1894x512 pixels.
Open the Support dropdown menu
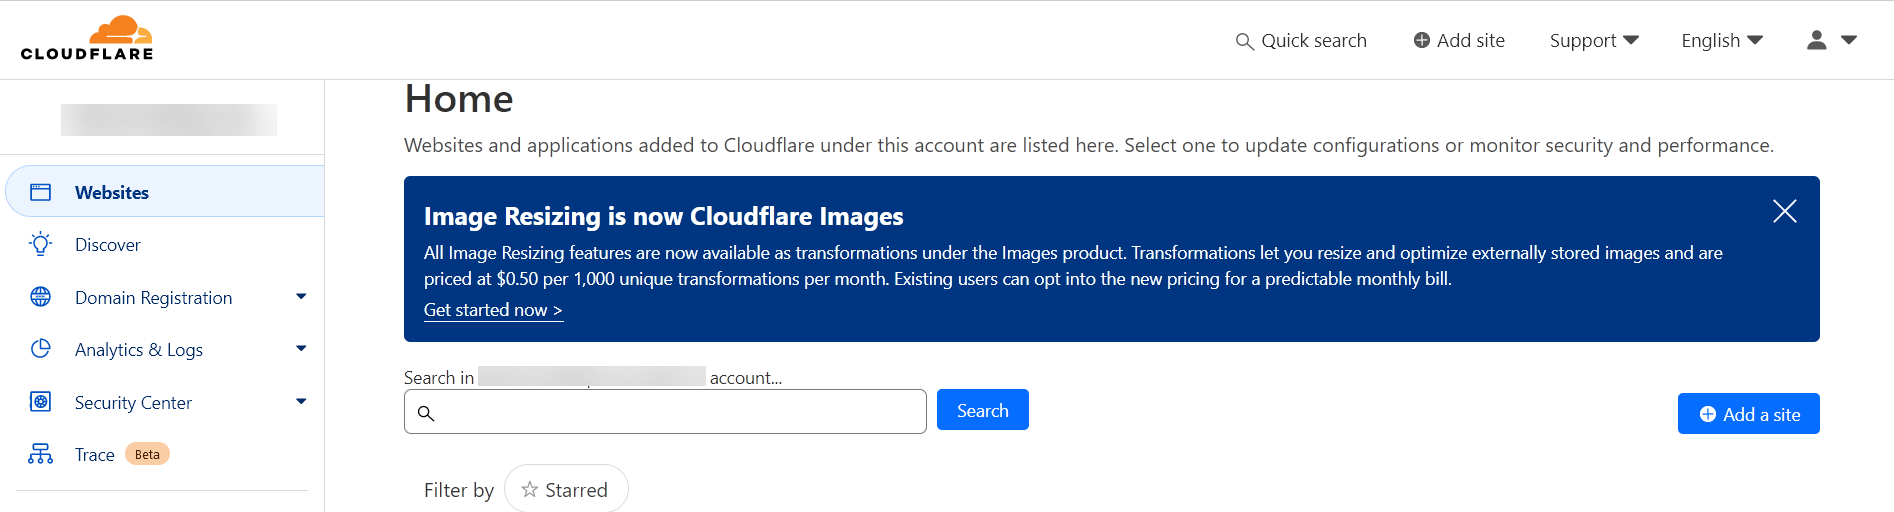pos(1594,40)
